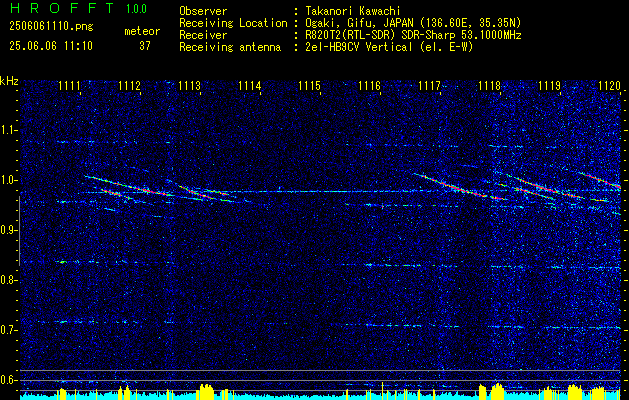Click the Observer field label

(203, 11)
